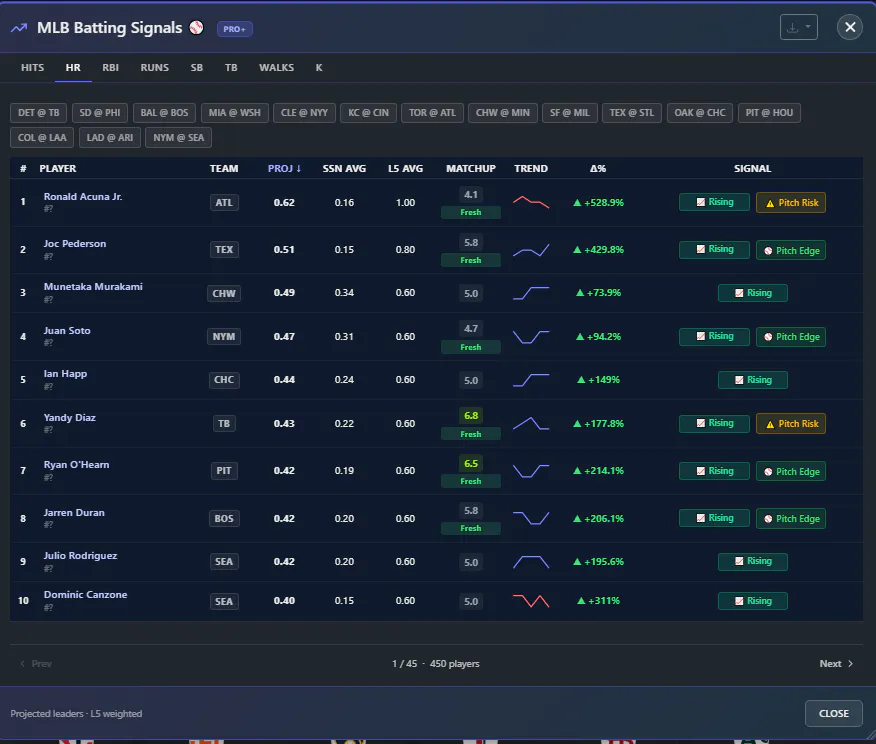Filter by TEX @ STL game
Image resolution: width=876 pixels, height=744 pixels.
pyautogui.click(x=632, y=113)
